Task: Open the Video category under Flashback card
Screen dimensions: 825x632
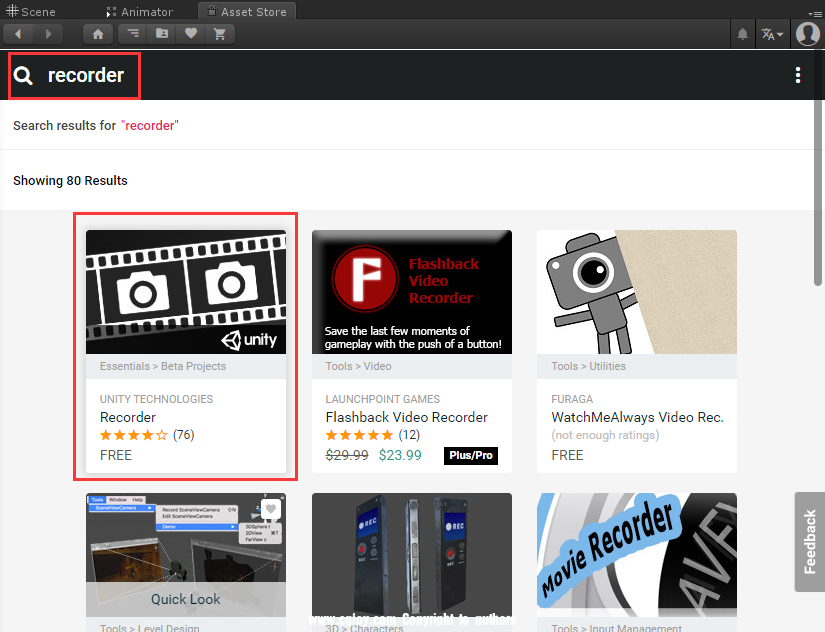Action: (377, 366)
